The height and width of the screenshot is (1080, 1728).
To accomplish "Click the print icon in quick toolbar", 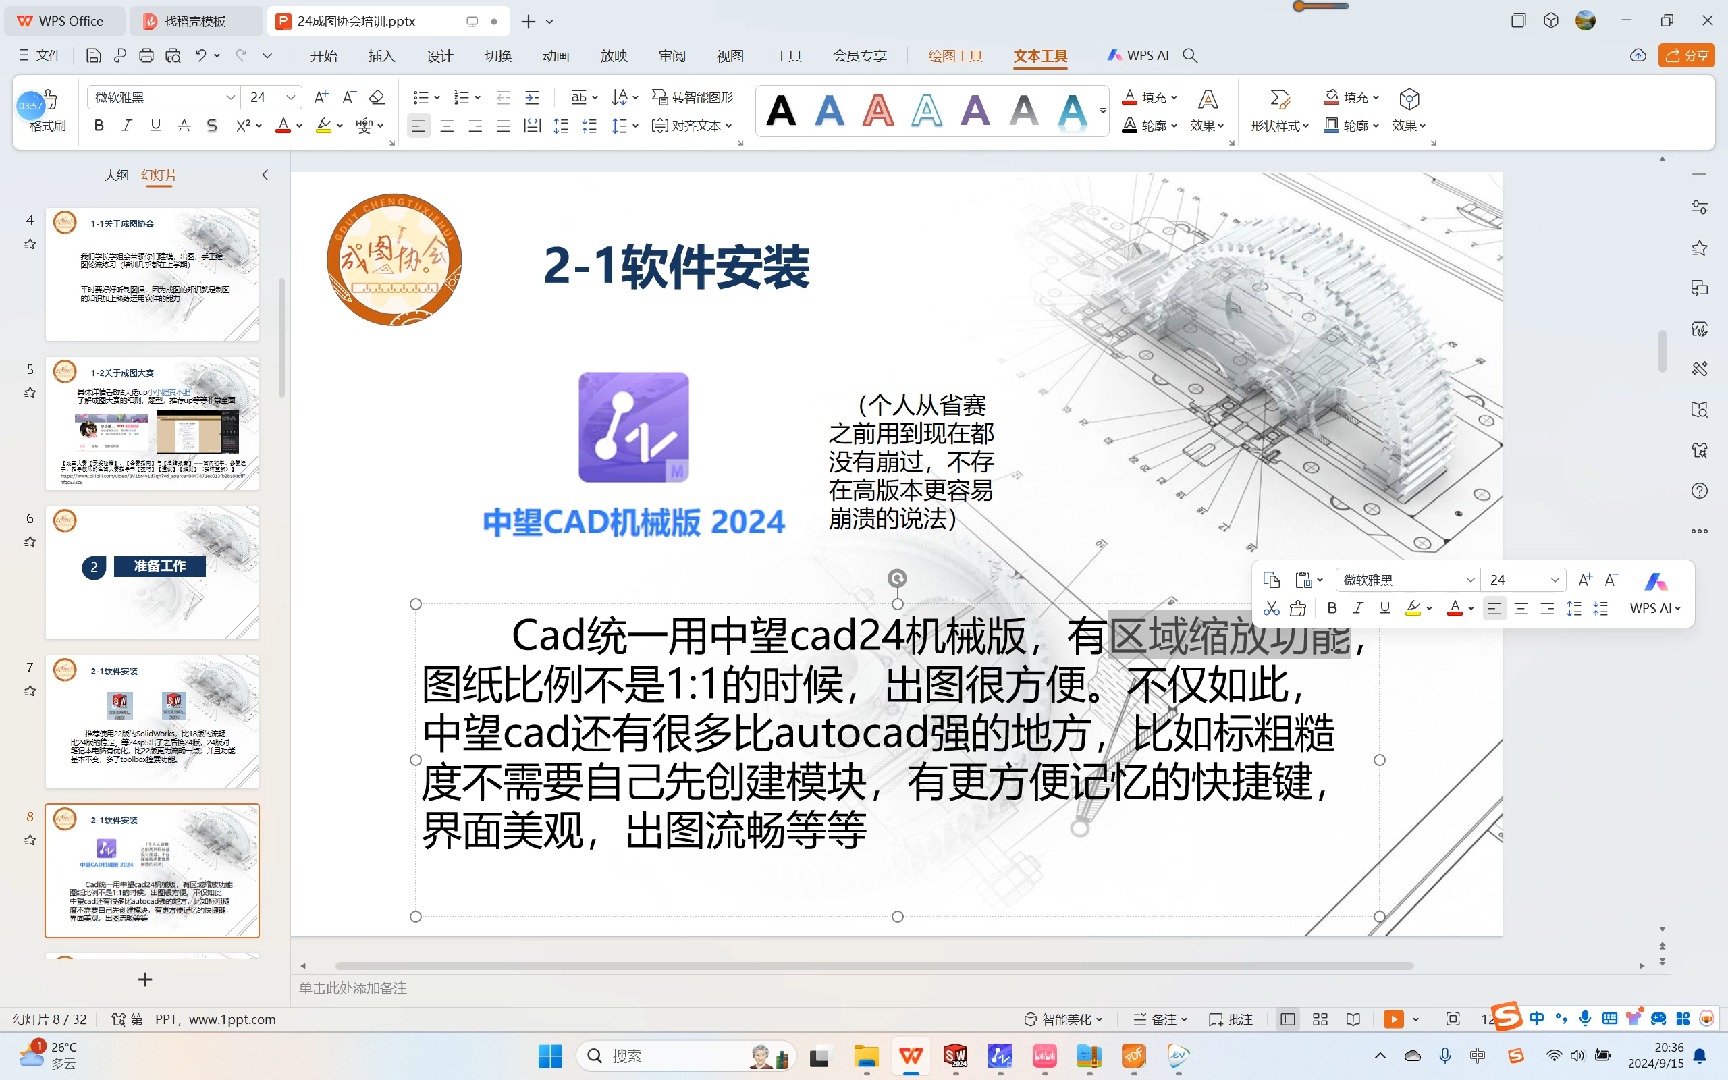I will pyautogui.click(x=147, y=56).
